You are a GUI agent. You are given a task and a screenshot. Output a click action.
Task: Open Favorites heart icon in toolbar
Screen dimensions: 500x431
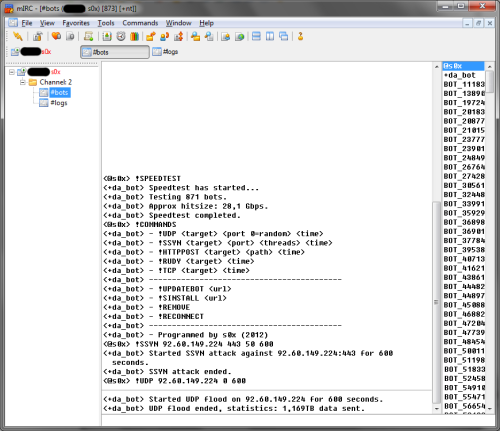[x=56, y=36]
